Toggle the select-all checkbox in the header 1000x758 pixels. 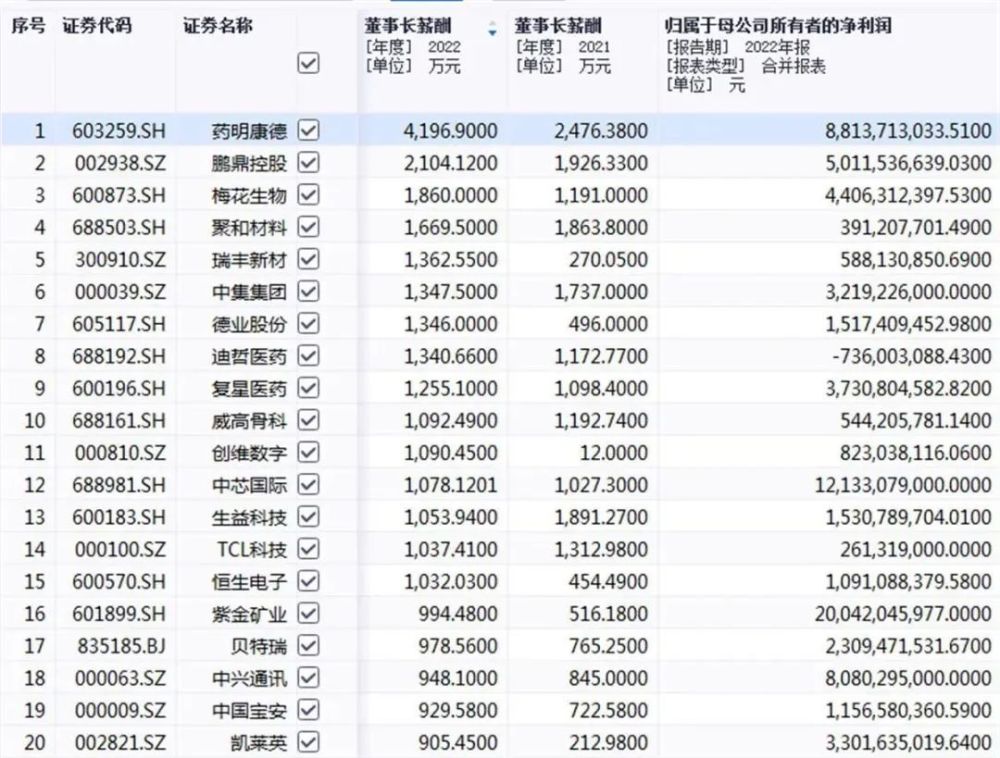pyautogui.click(x=308, y=63)
